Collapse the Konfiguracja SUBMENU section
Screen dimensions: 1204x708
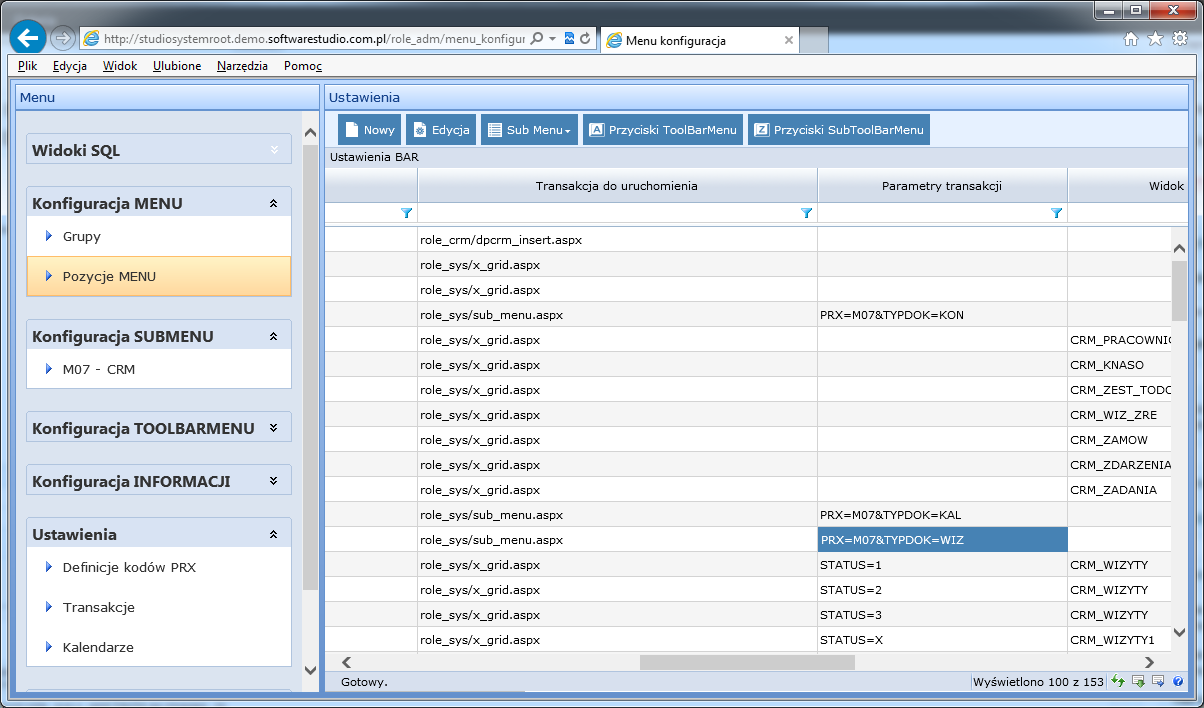pyautogui.click(x=273, y=336)
